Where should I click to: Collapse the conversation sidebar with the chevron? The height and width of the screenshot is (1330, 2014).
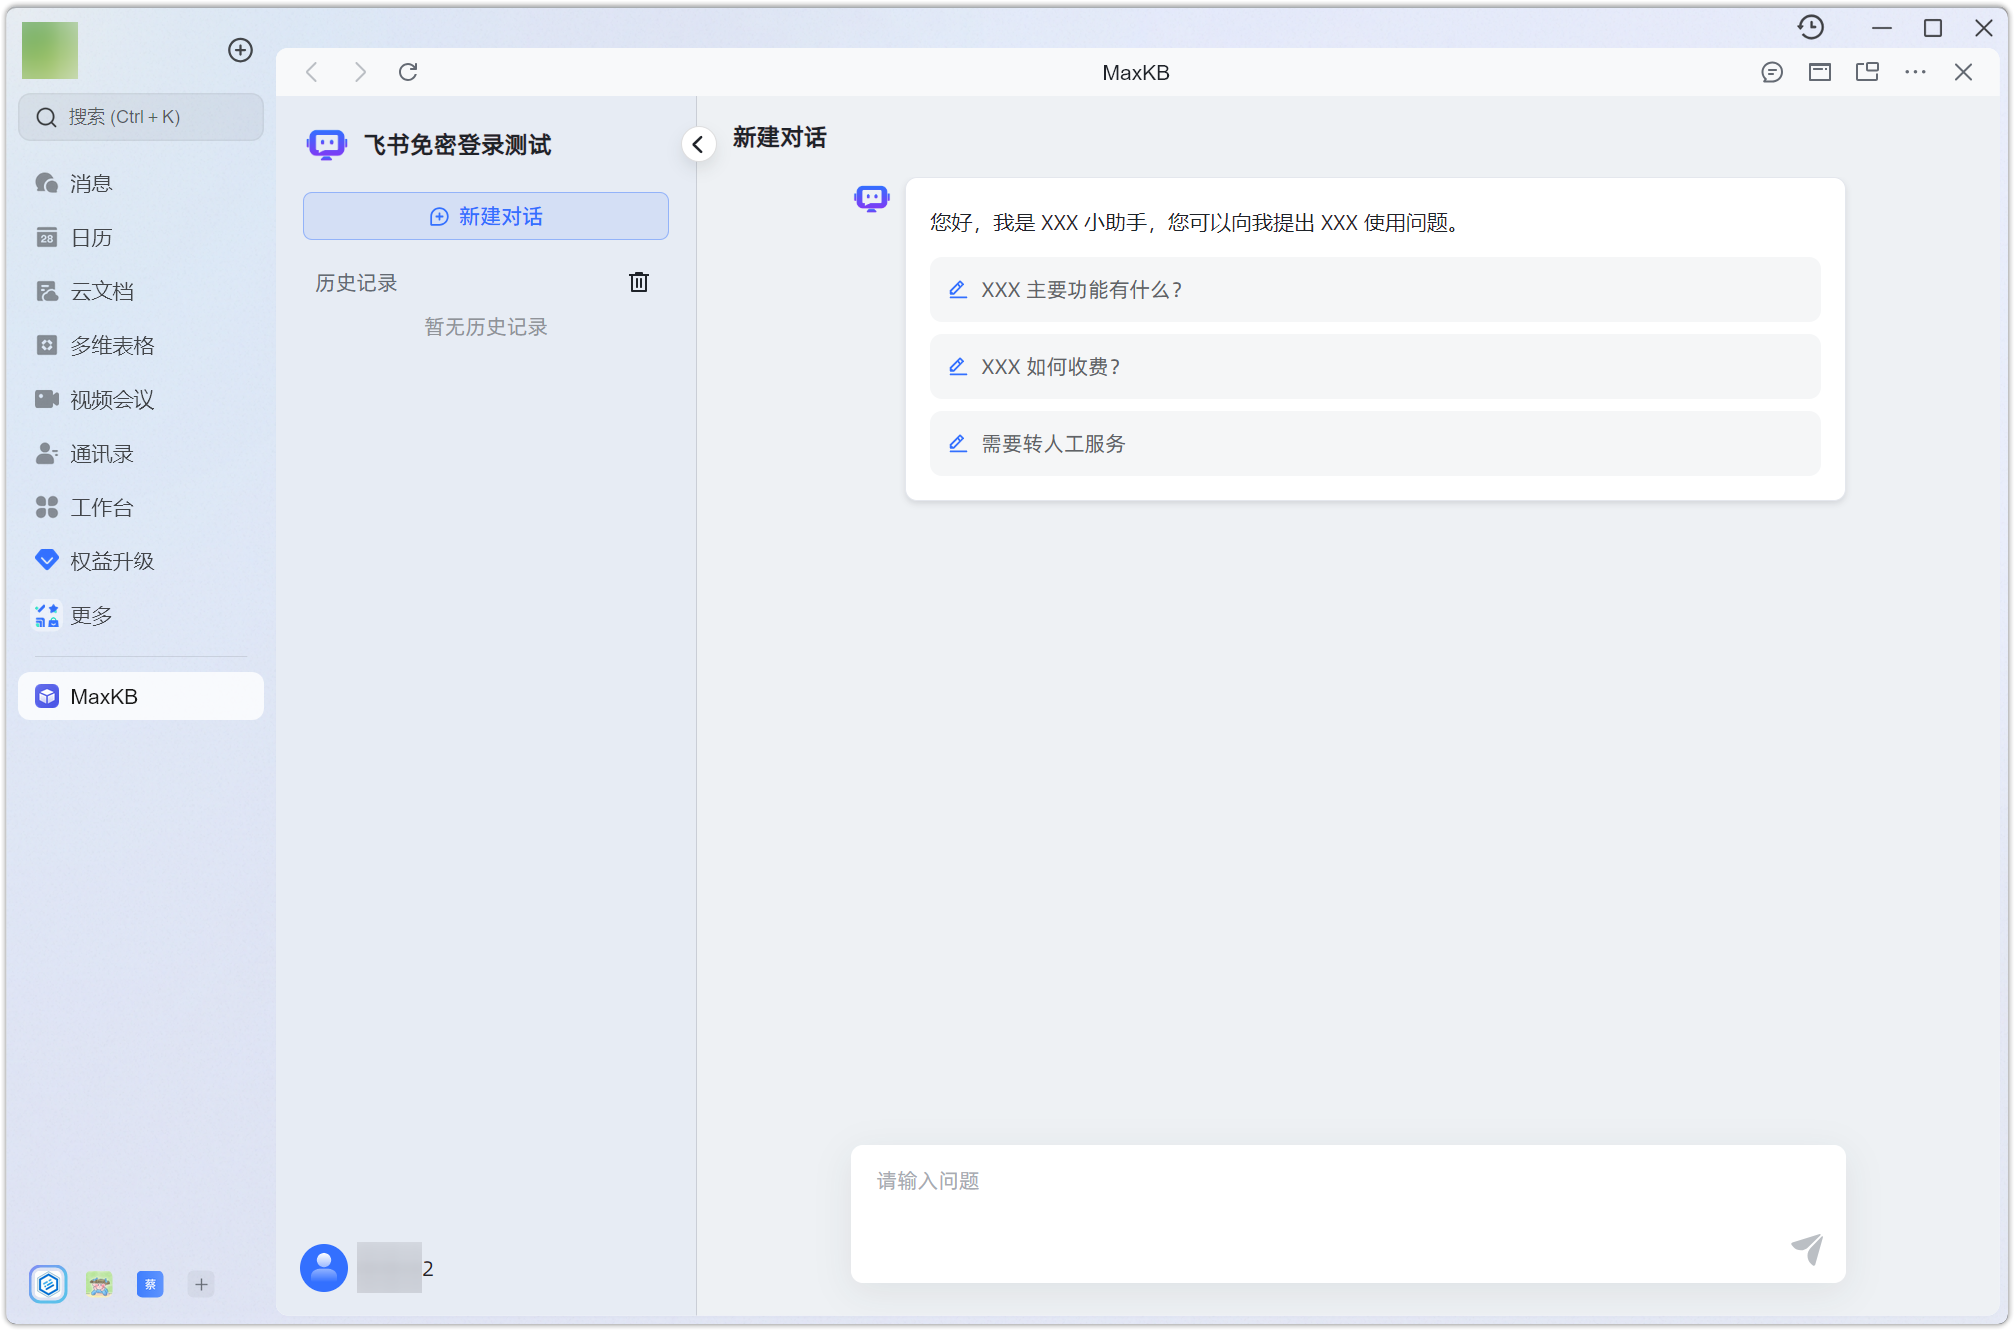click(697, 143)
